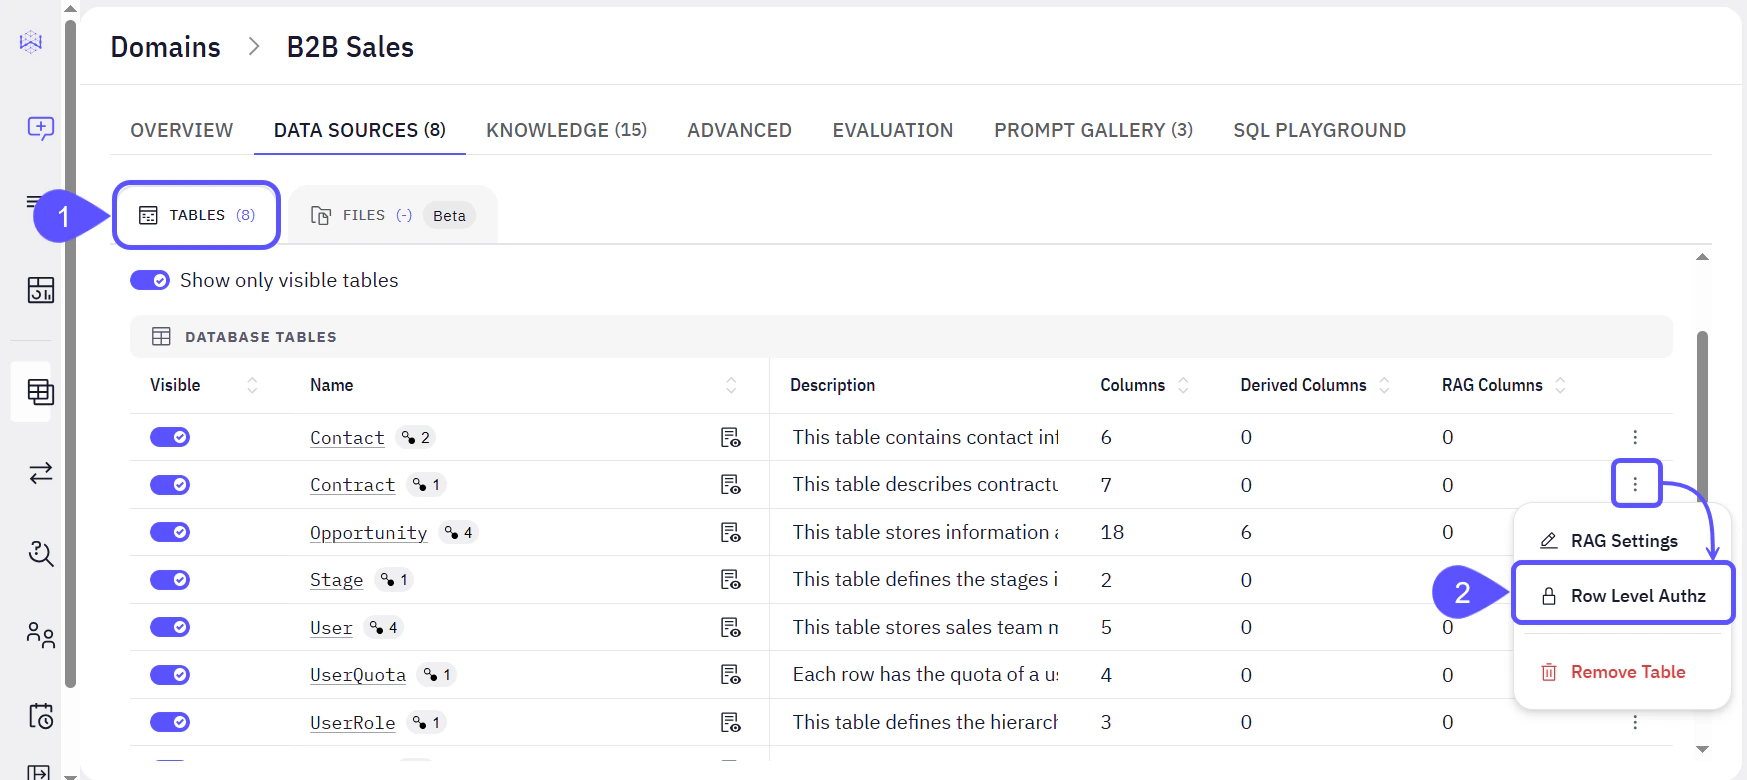Click the app logo icon in sidebar
The height and width of the screenshot is (780, 1747).
click(31, 42)
